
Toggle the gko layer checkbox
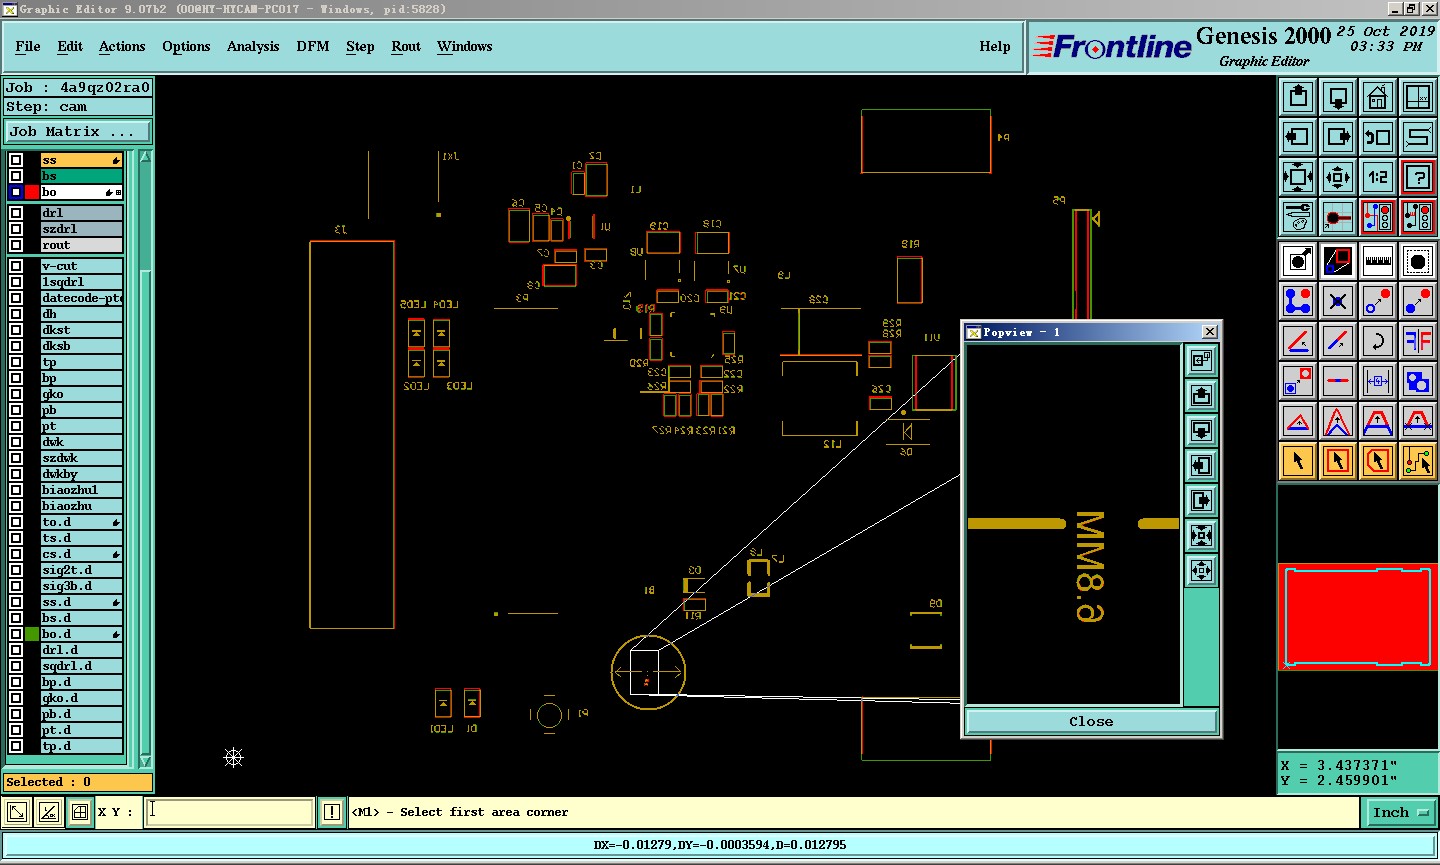click(16, 394)
